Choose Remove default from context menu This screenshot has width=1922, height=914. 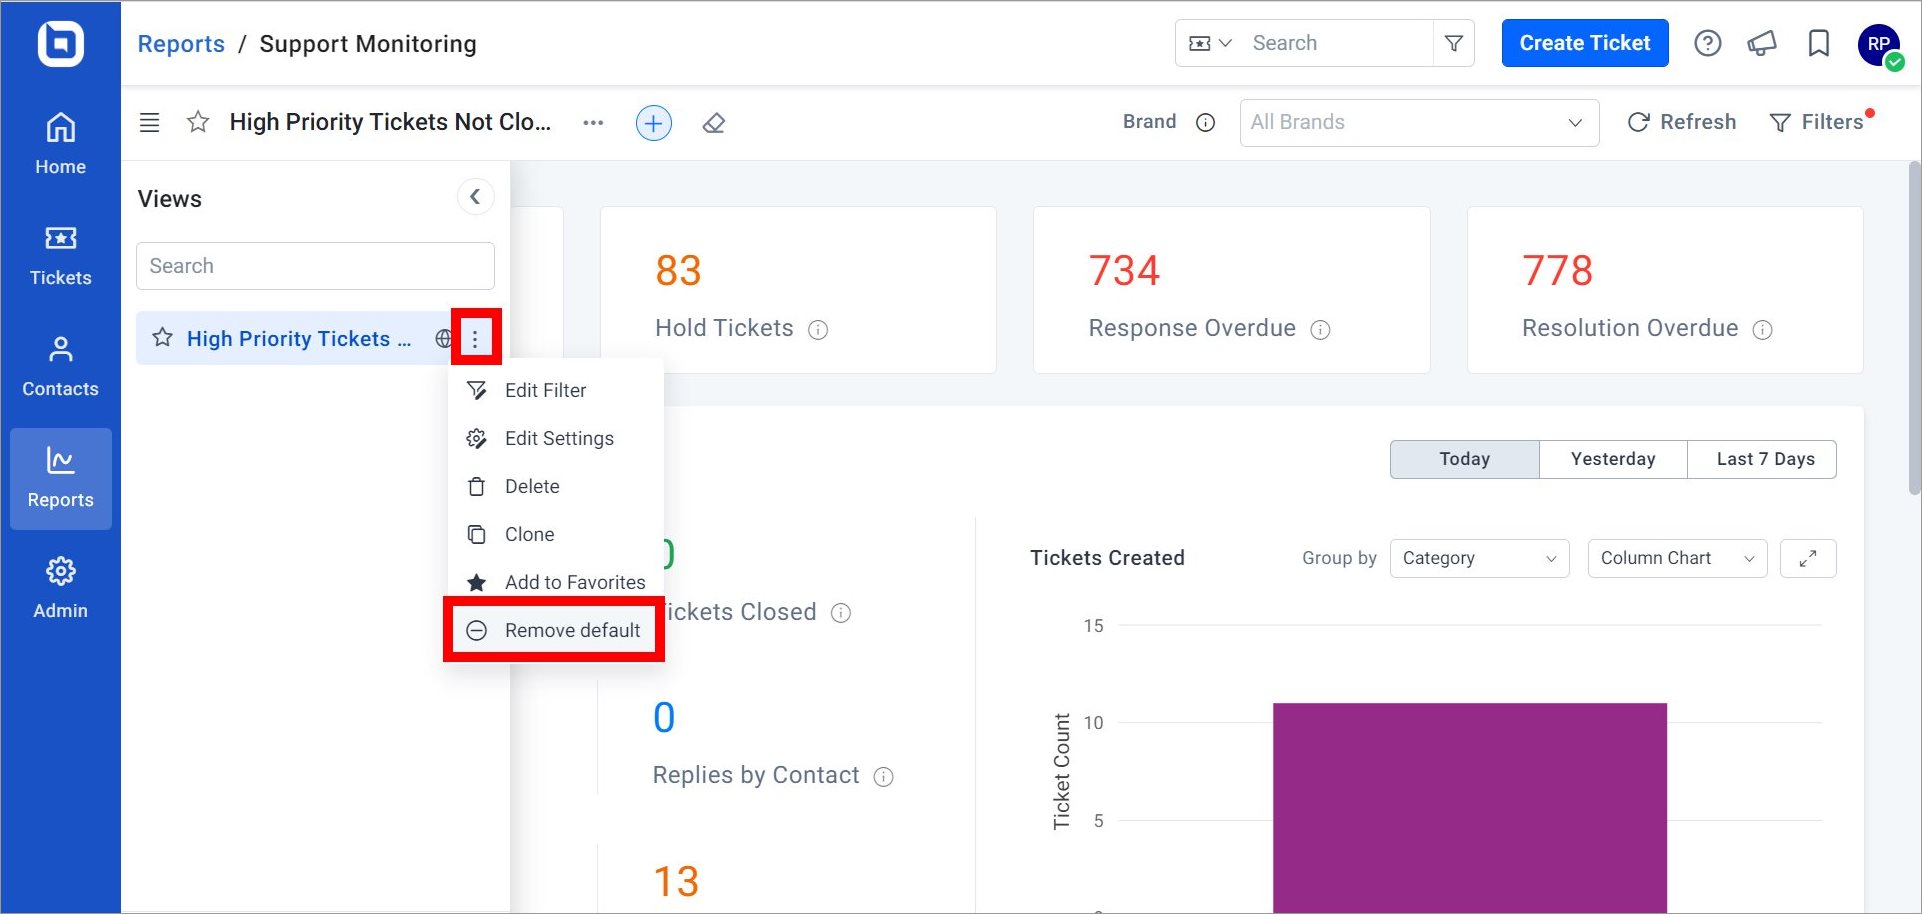pos(555,630)
